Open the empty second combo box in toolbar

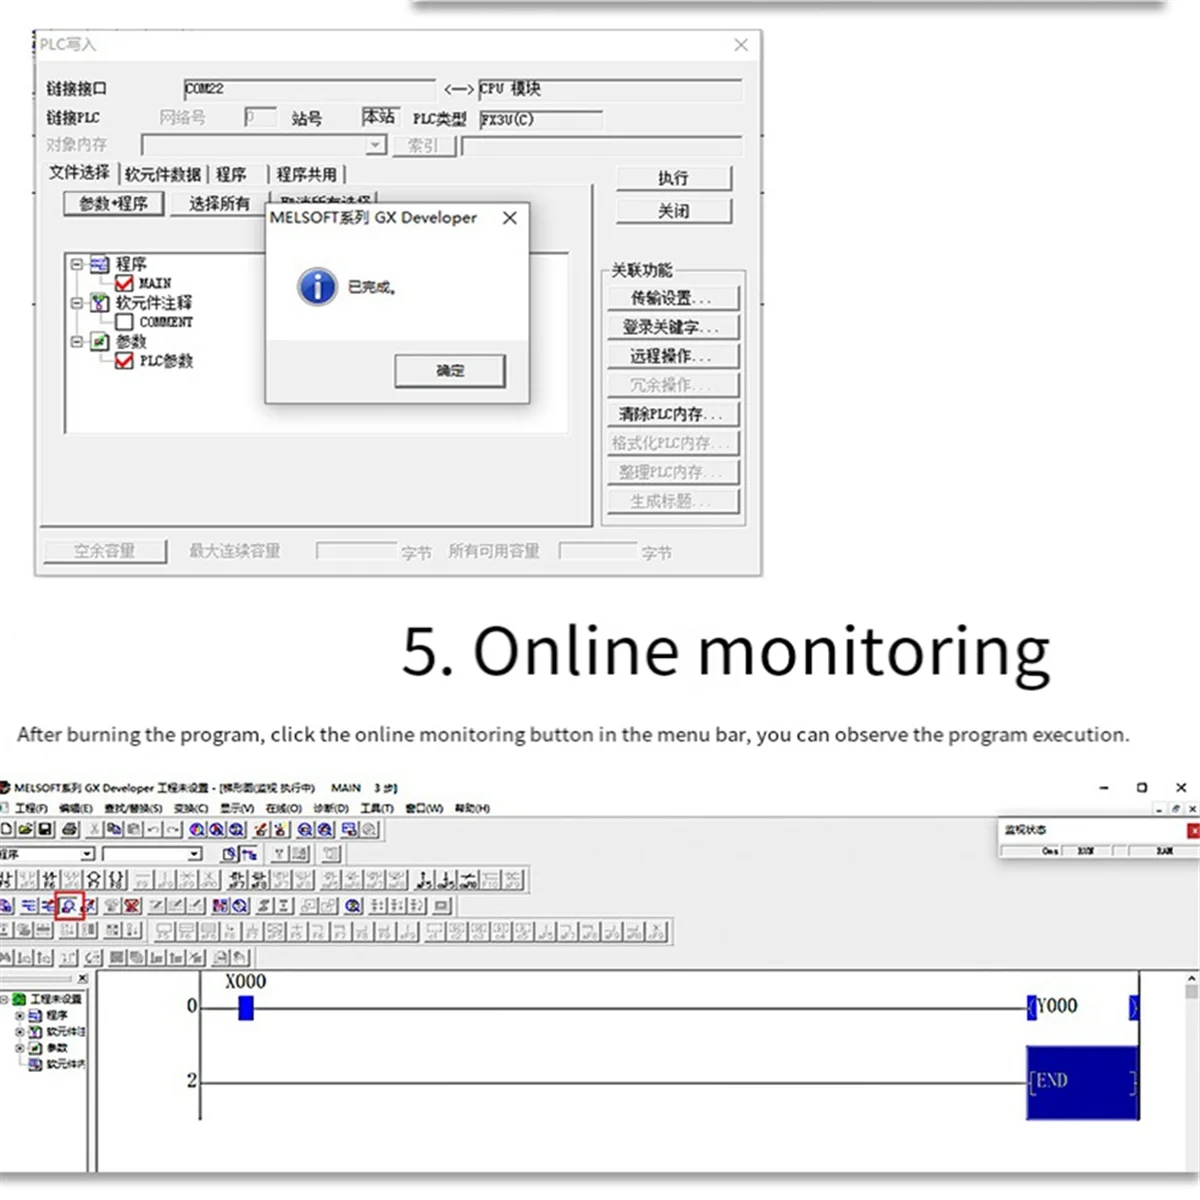[x=152, y=854]
